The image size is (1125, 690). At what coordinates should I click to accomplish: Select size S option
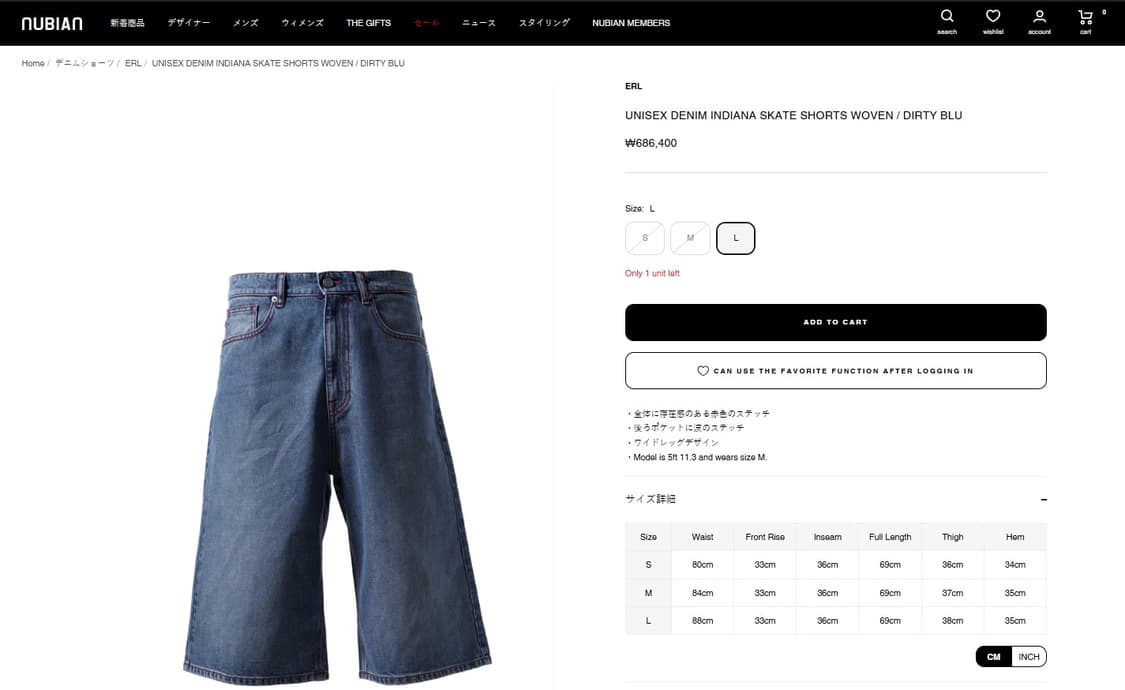click(644, 238)
